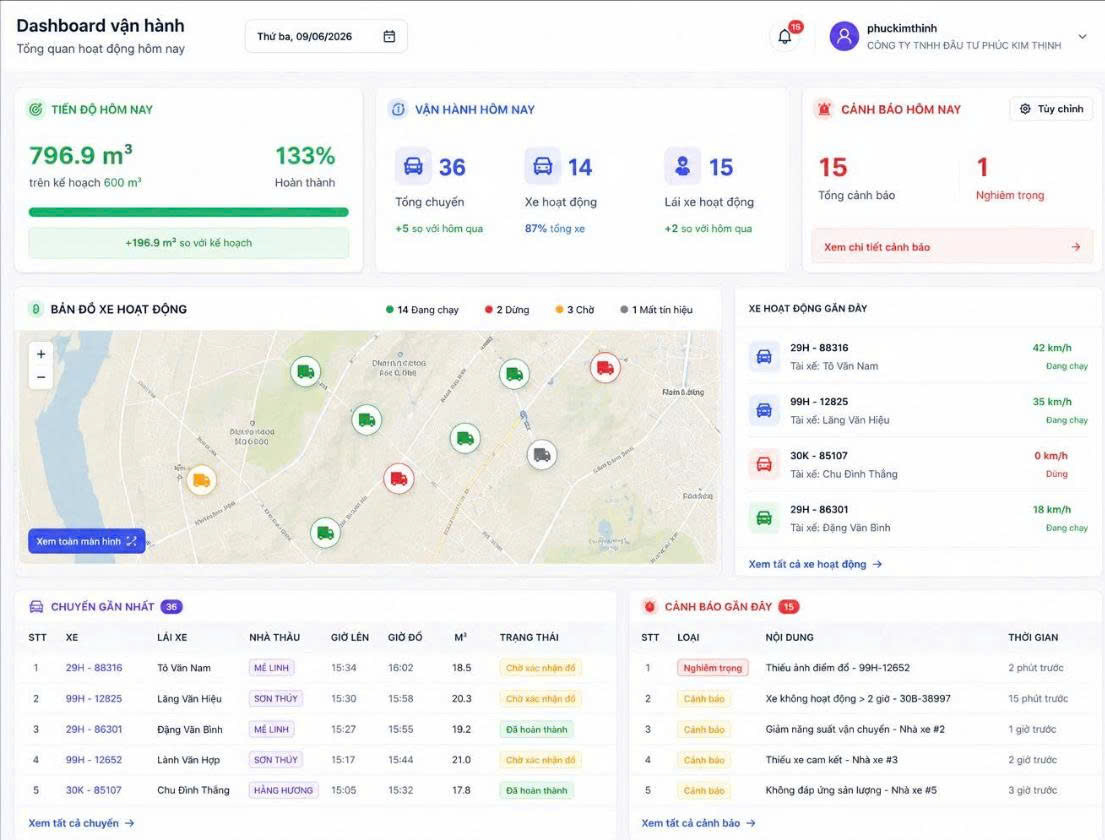Click the green progress bar for today's plan
Screen dimensions: 1105x840
click(188, 212)
